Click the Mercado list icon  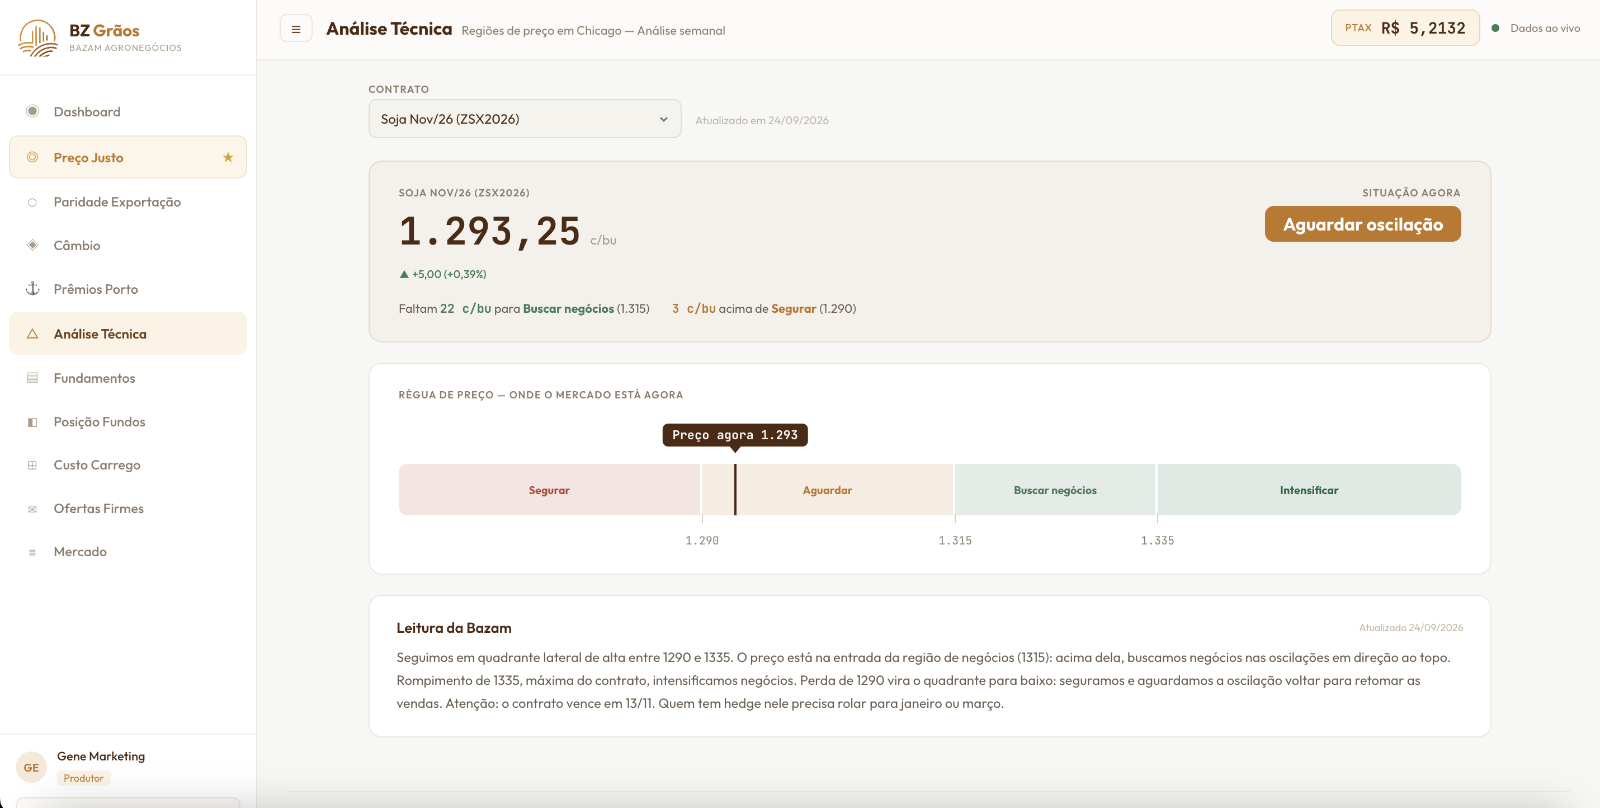32,552
